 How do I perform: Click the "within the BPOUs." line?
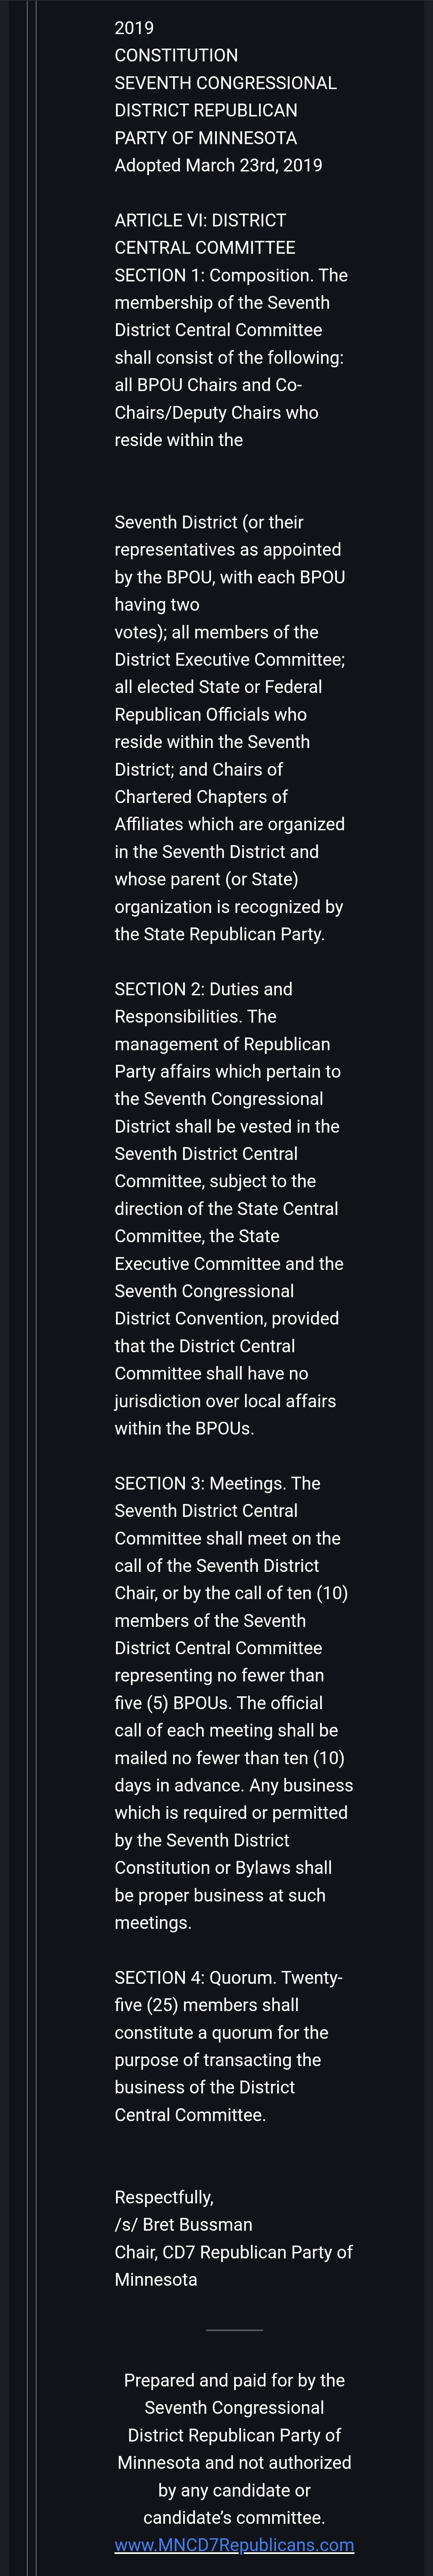pos(184,1428)
